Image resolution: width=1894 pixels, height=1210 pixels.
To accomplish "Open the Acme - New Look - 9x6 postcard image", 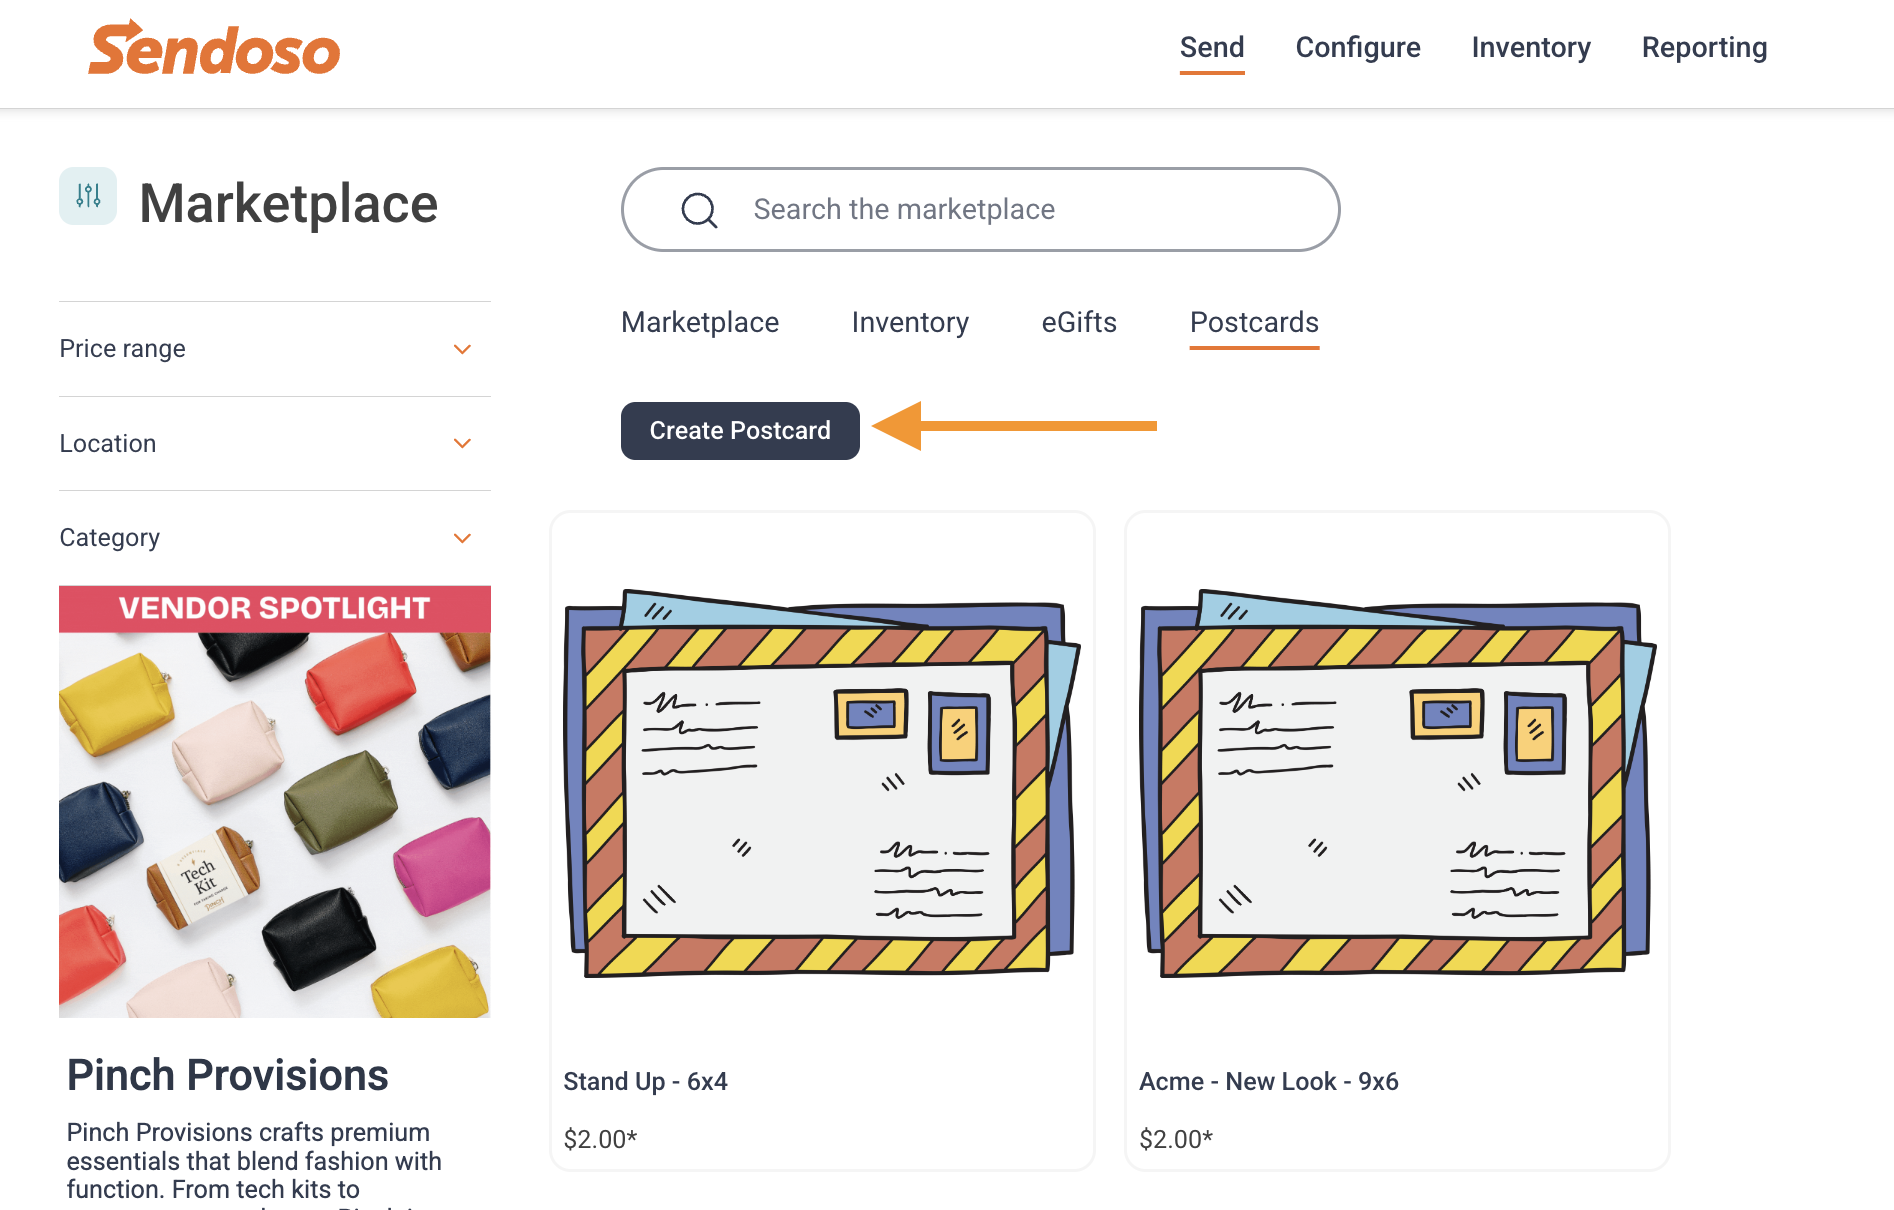I will click(1398, 783).
